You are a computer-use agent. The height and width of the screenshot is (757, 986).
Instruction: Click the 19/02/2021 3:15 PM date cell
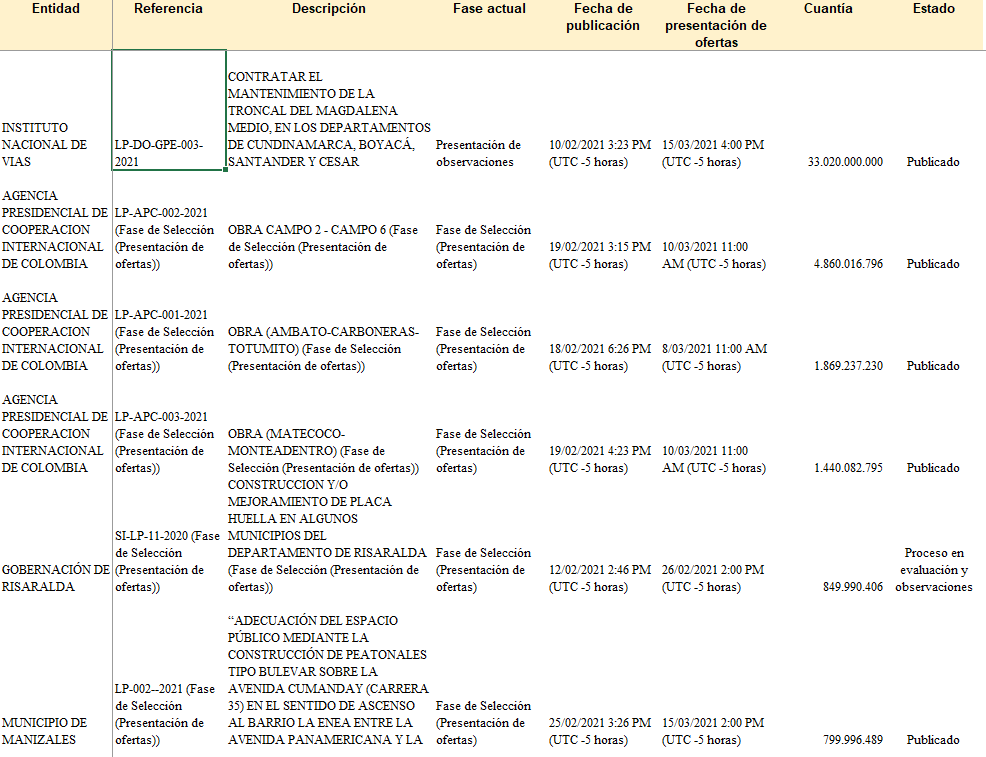pos(599,255)
